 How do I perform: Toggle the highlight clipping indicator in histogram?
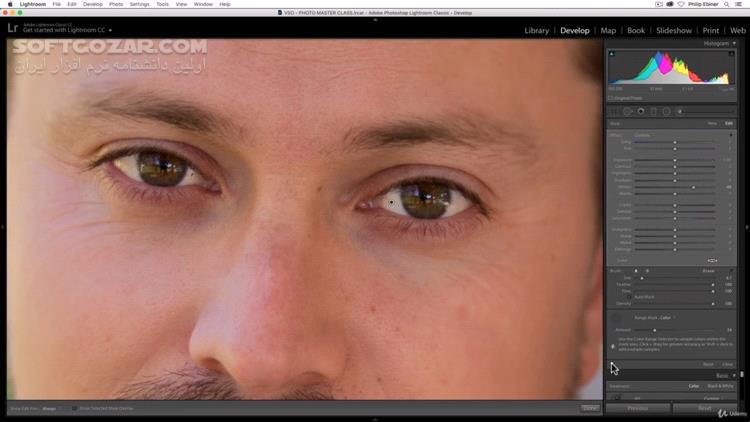(x=731, y=54)
